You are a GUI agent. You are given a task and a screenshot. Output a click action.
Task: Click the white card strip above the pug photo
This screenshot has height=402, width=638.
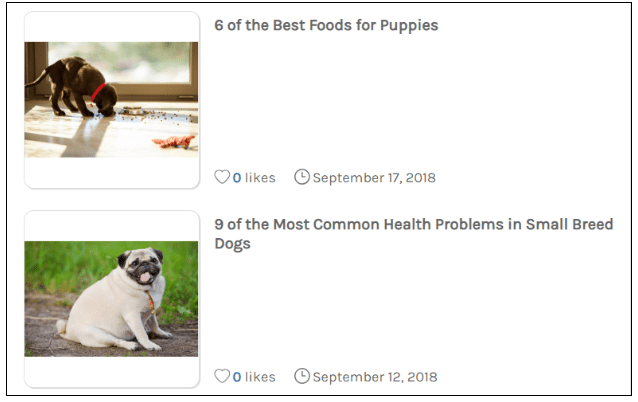(x=111, y=226)
